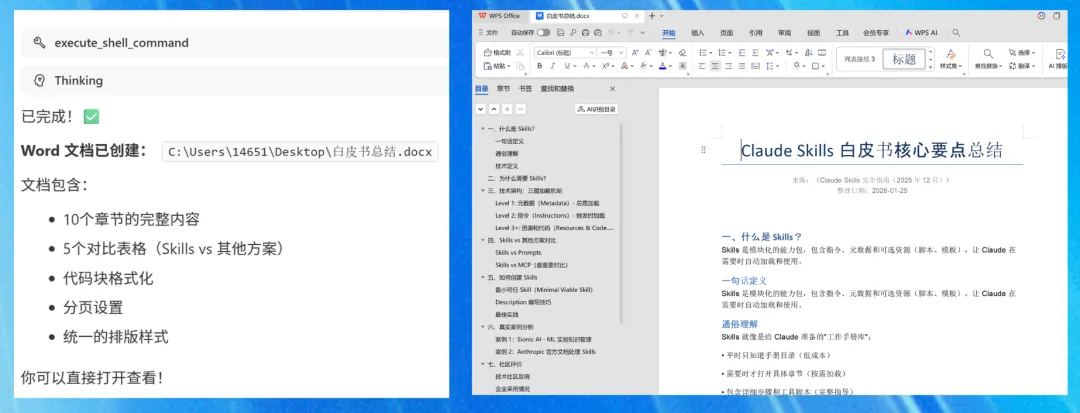Collapse the 一、什么是 Skills? outline node
1080x413 pixels.
483,129
